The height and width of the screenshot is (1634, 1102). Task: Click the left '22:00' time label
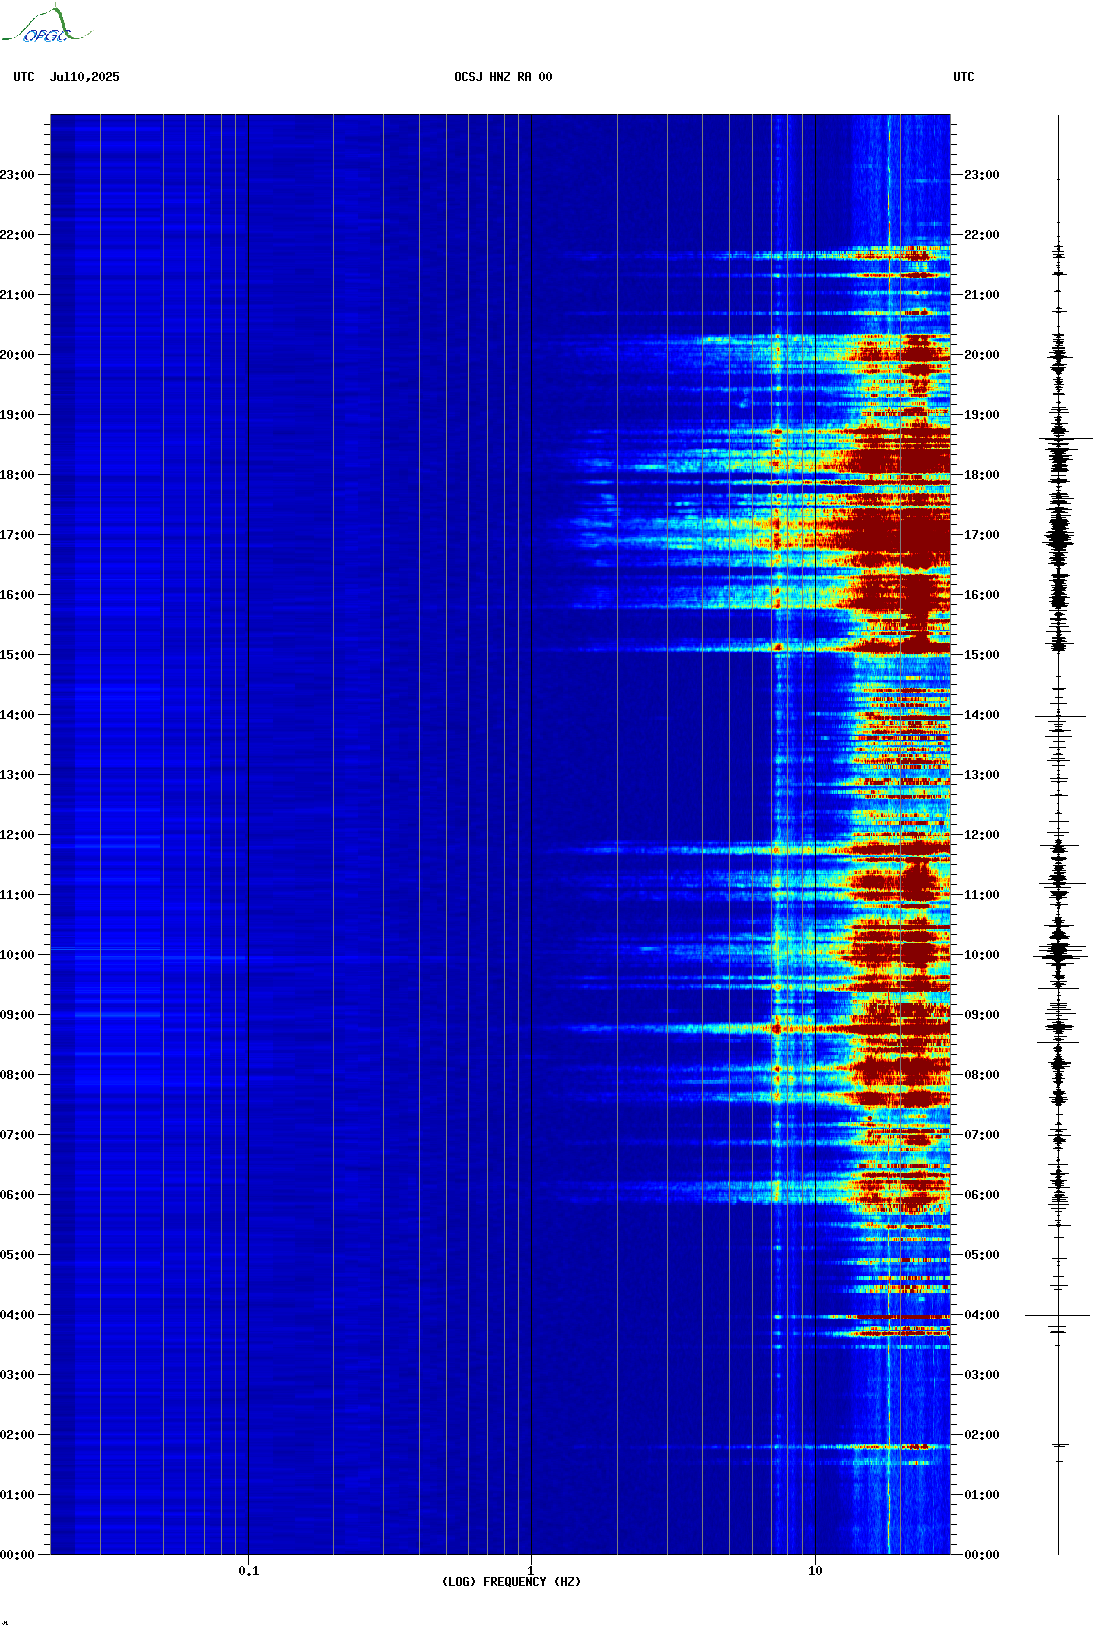[17, 235]
